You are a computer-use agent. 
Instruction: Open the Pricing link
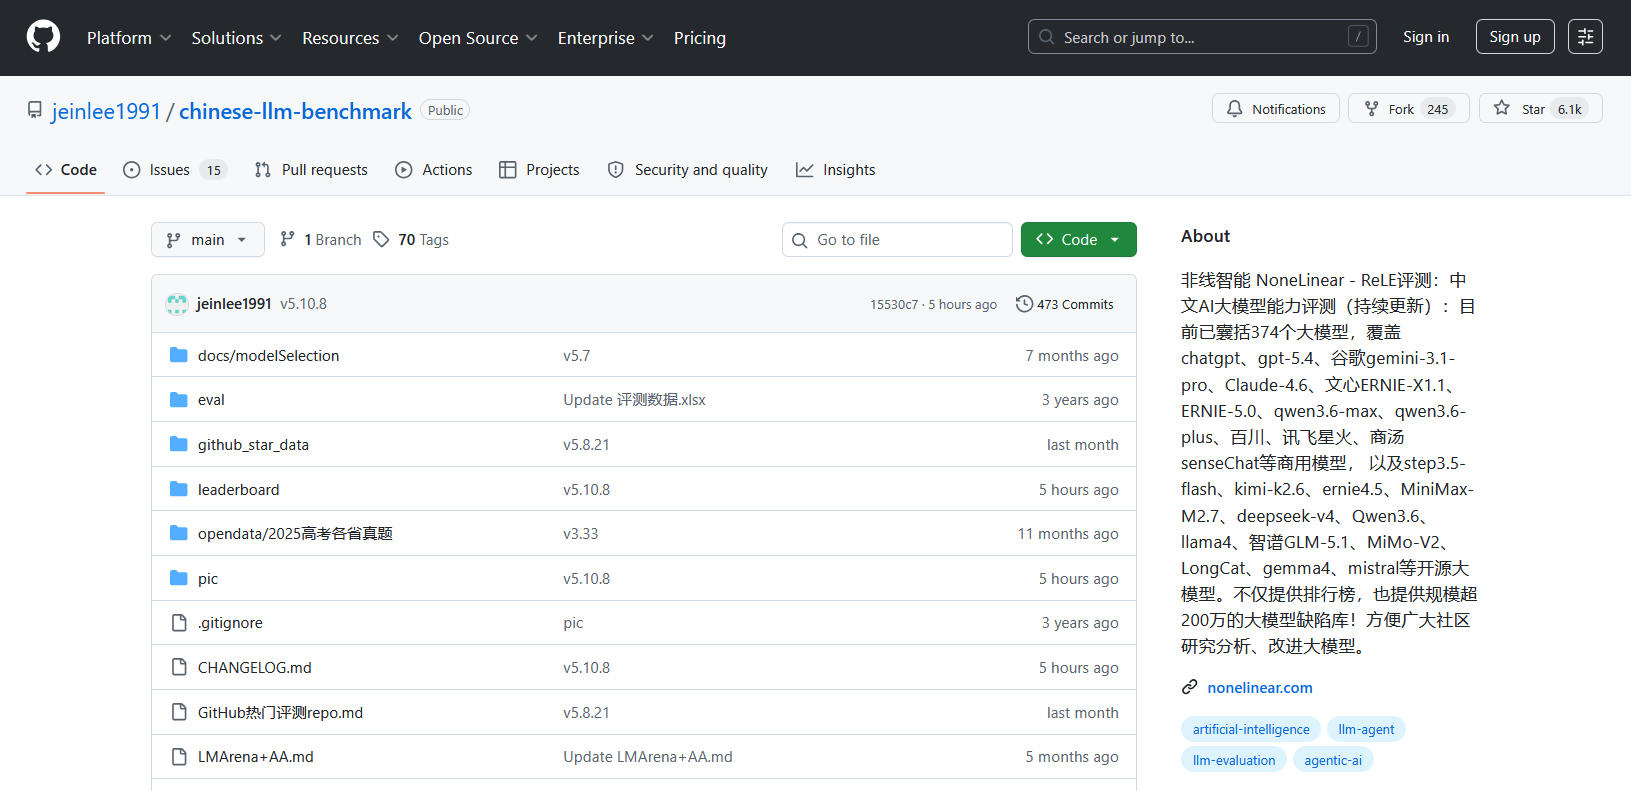[700, 38]
